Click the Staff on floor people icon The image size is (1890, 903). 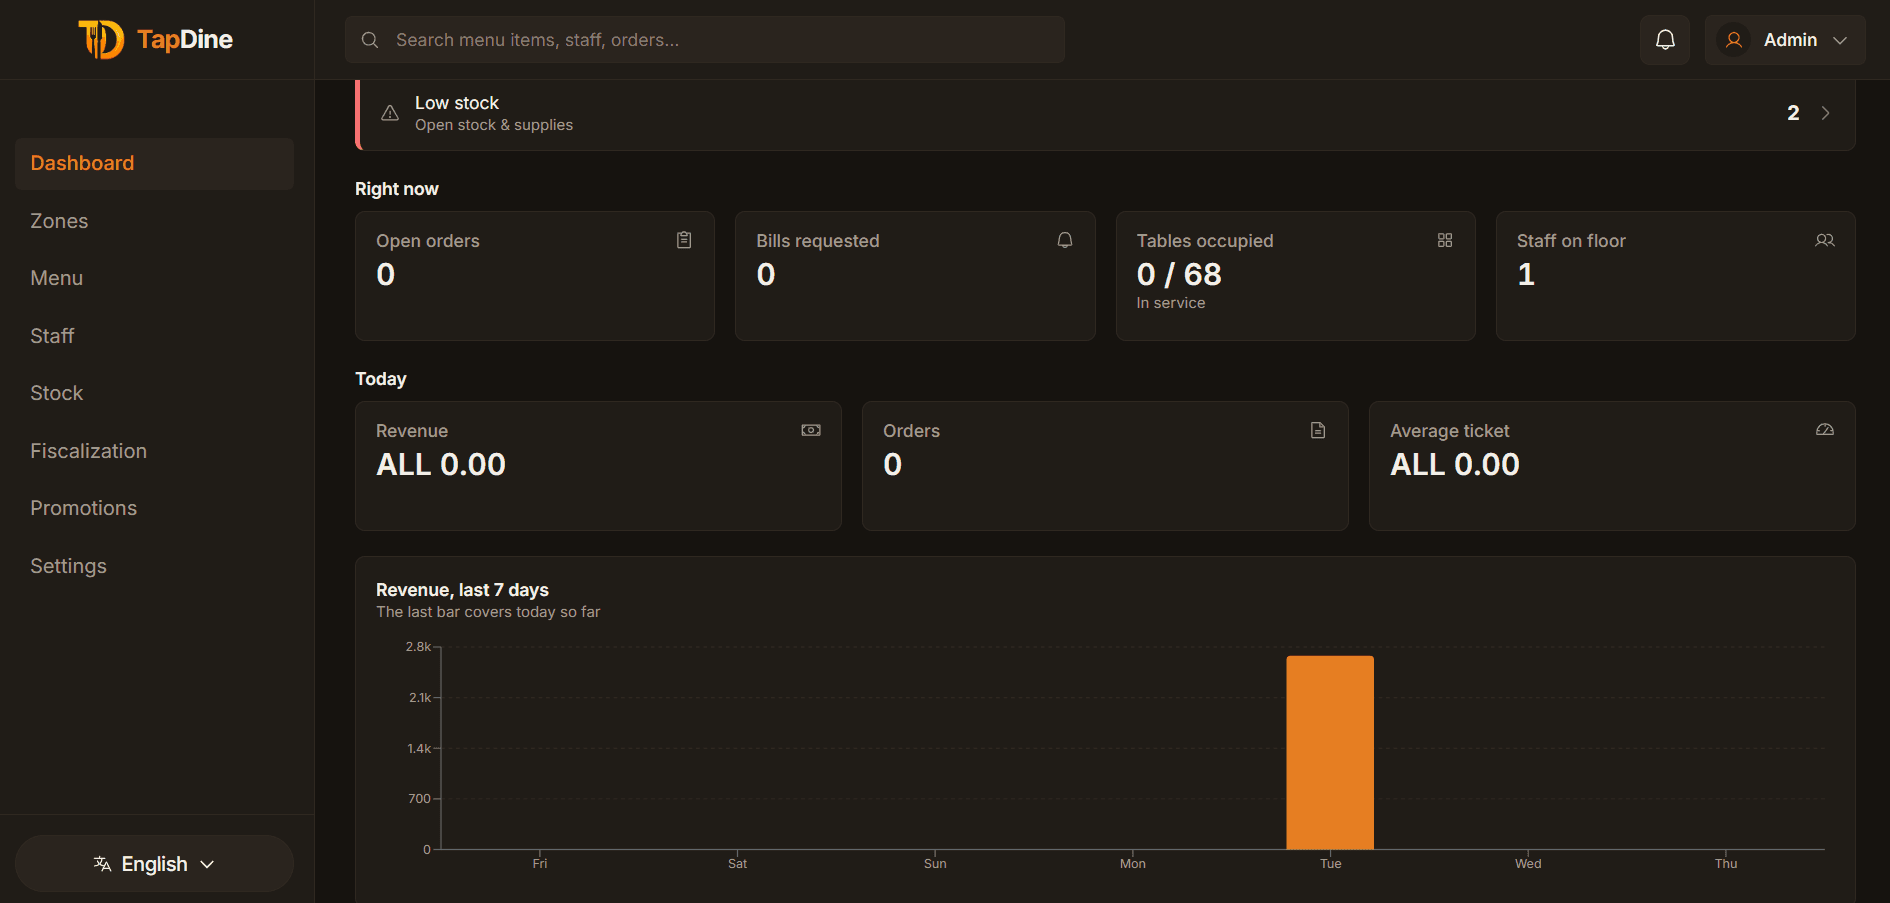pos(1825,240)
